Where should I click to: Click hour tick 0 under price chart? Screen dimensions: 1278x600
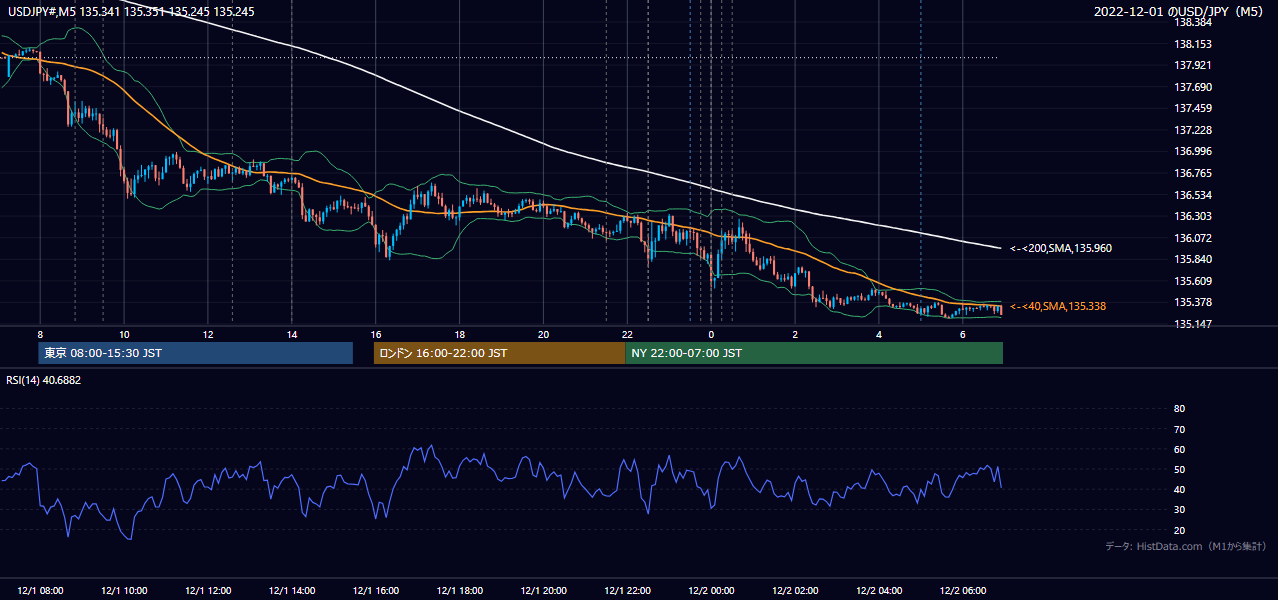[x=711, y=334]
